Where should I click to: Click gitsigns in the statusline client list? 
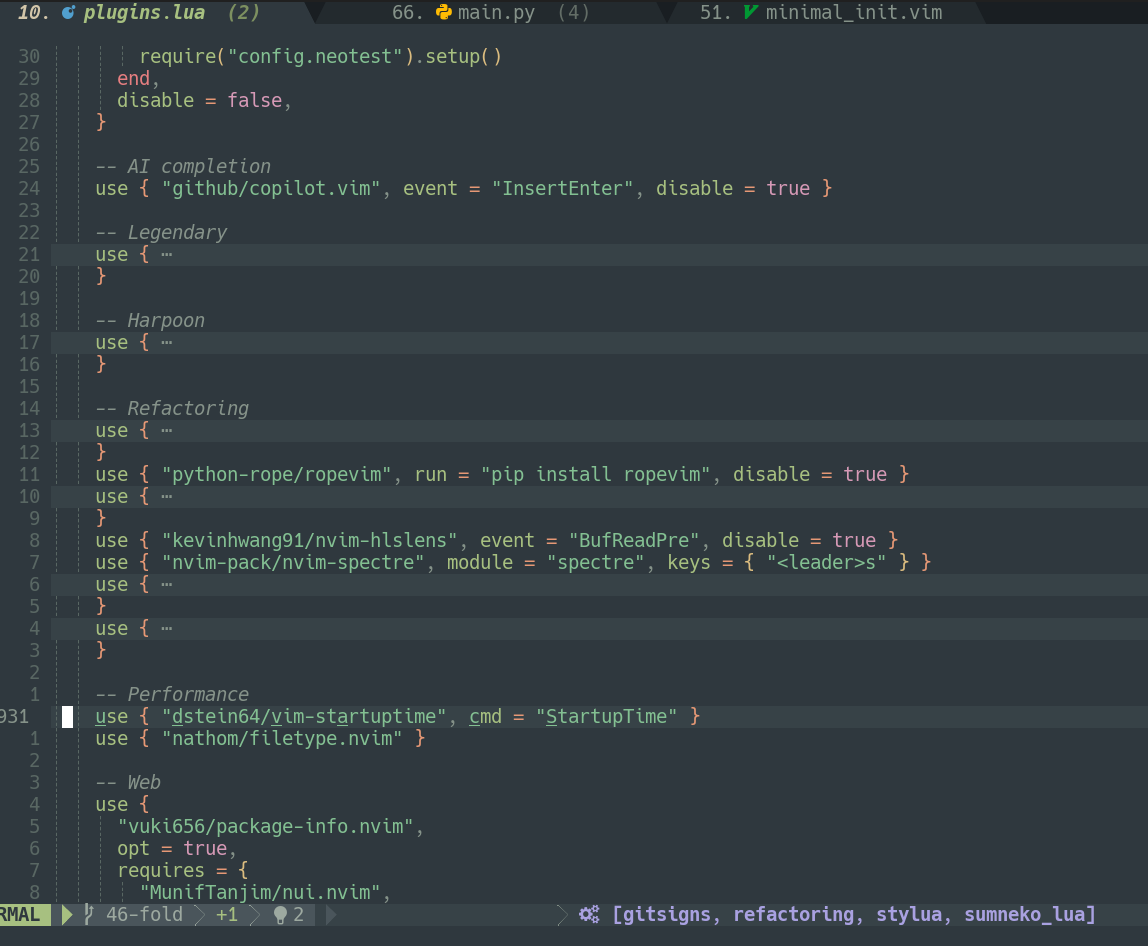(663, 914)
